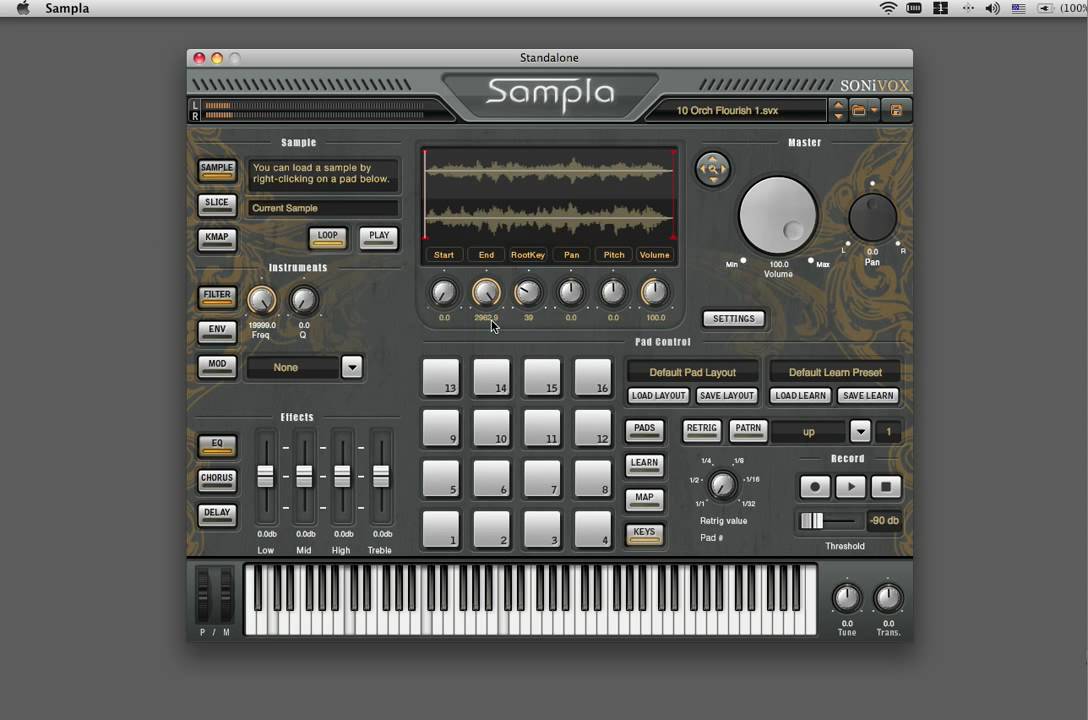Click the Wi-Fi status icon
Viewport: 1088px width, 720px height.
(x=888, y=8)
